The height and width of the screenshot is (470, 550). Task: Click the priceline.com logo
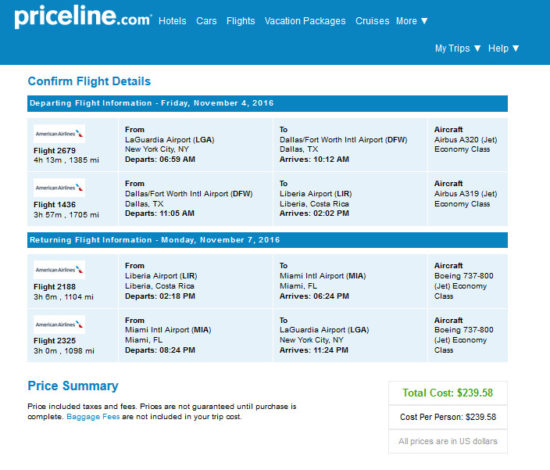(83, 16)
